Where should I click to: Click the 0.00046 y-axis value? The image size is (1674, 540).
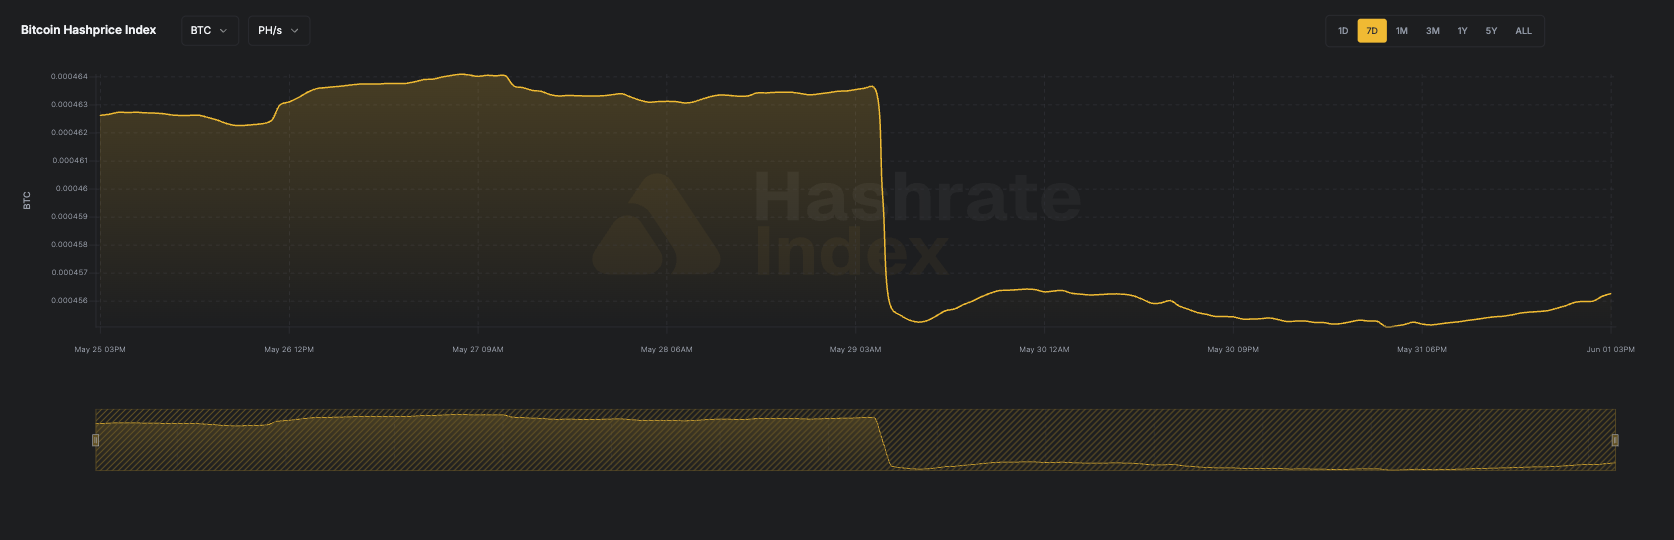pyautogui.click(x=72, y=189)
